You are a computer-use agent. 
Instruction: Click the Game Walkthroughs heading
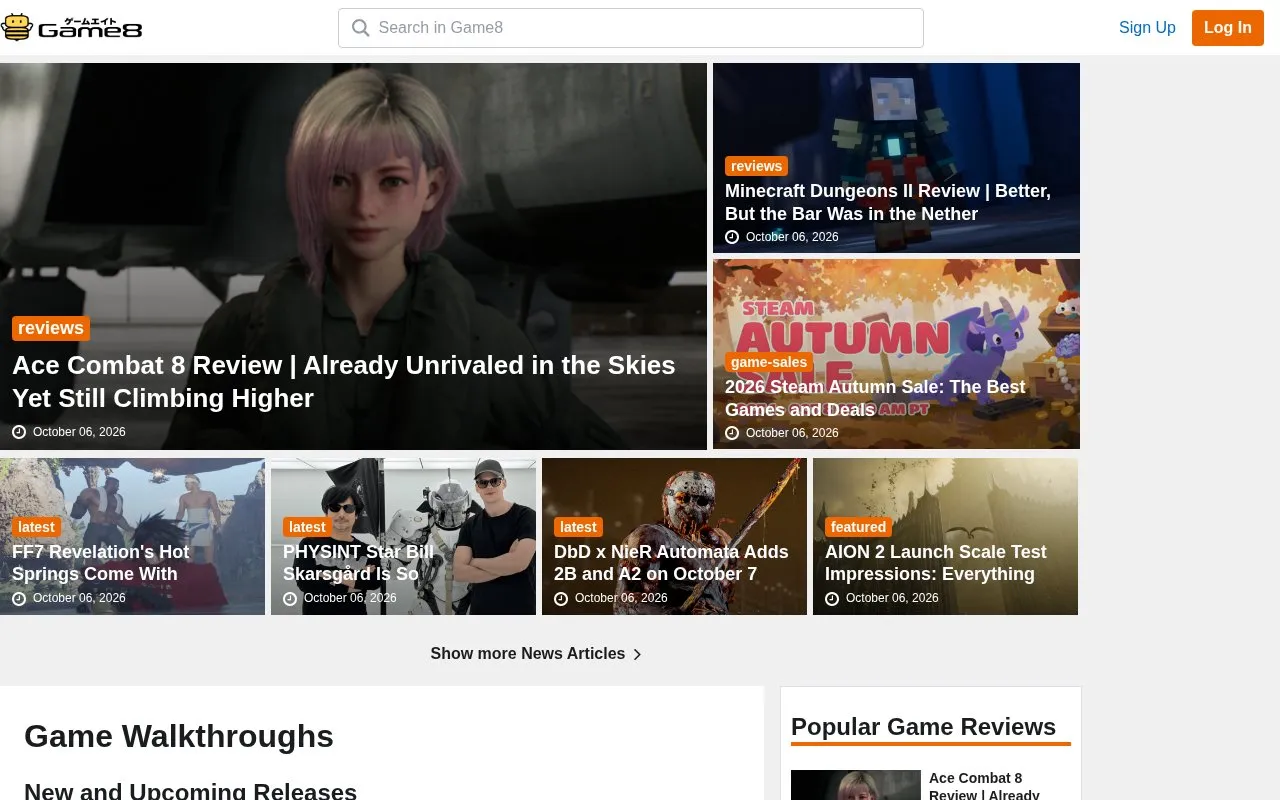[179, 736]
